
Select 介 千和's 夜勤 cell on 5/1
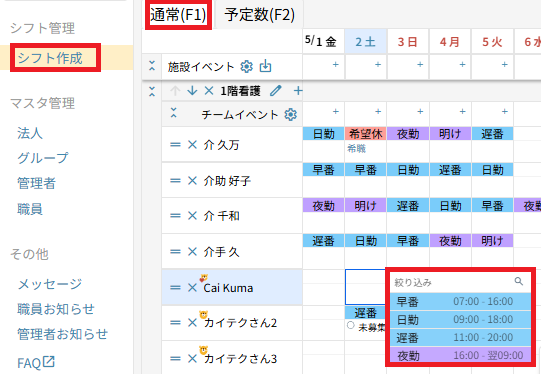click(x=323, y=205)
